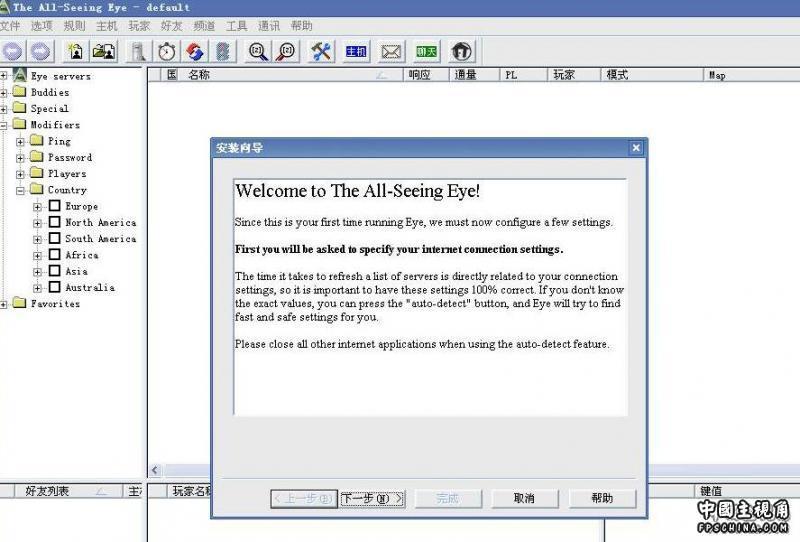Click the green 聊天 chat toolbar icon
Image resolution: width=800 pixels, height=542 pixels.
[x=426, y=52]
